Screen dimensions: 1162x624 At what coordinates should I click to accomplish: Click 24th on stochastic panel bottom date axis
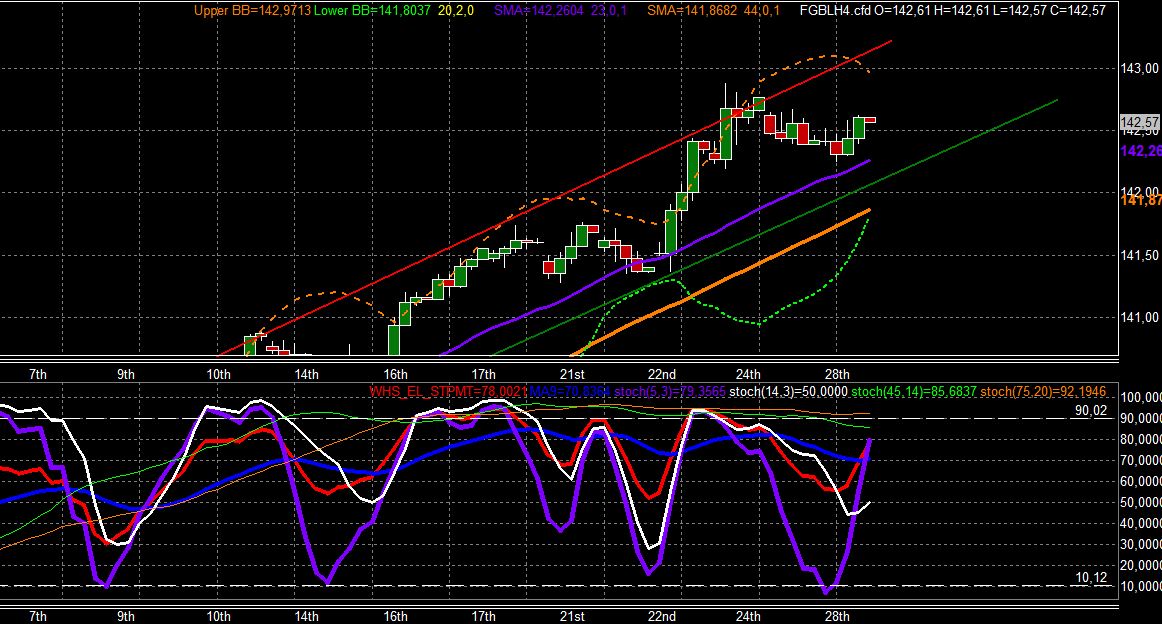(x=748, y=616)
